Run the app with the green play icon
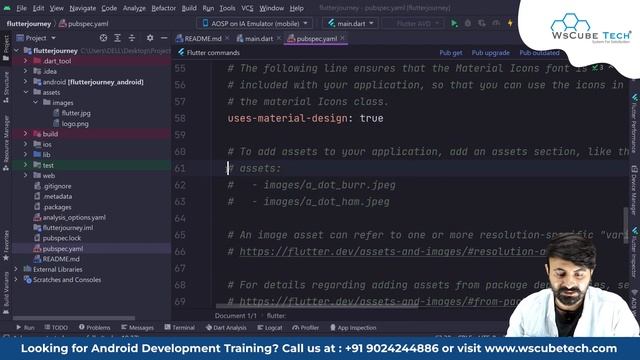The image size is (640, 360). click(454, 24)
